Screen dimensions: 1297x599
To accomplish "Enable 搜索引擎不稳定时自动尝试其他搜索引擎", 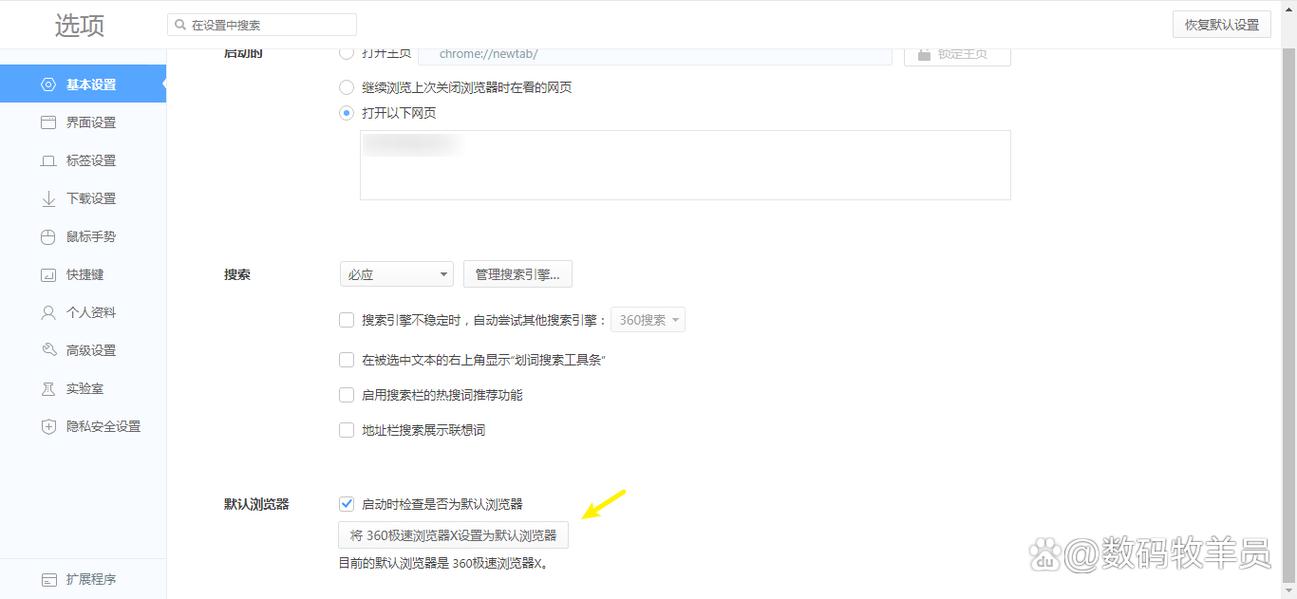I will pos(346,319).
